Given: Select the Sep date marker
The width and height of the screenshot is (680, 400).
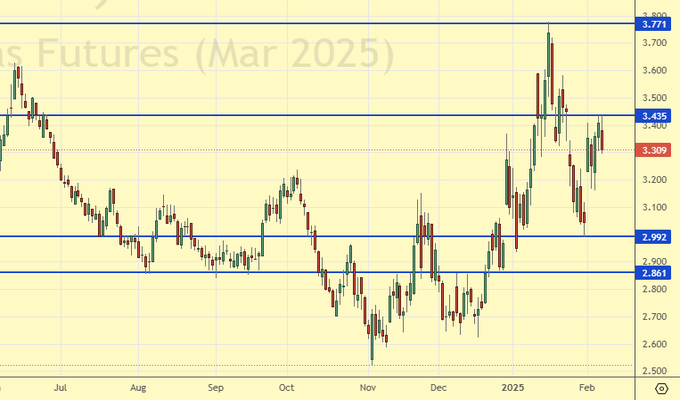Looking at the screenshot, I should point(215,386).
